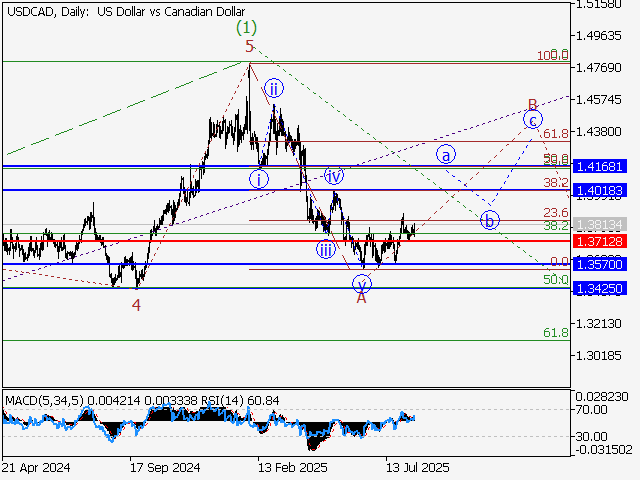Select the circled wave iii marker
This screenshot has width=640, height=480.
tap(326, 249)
